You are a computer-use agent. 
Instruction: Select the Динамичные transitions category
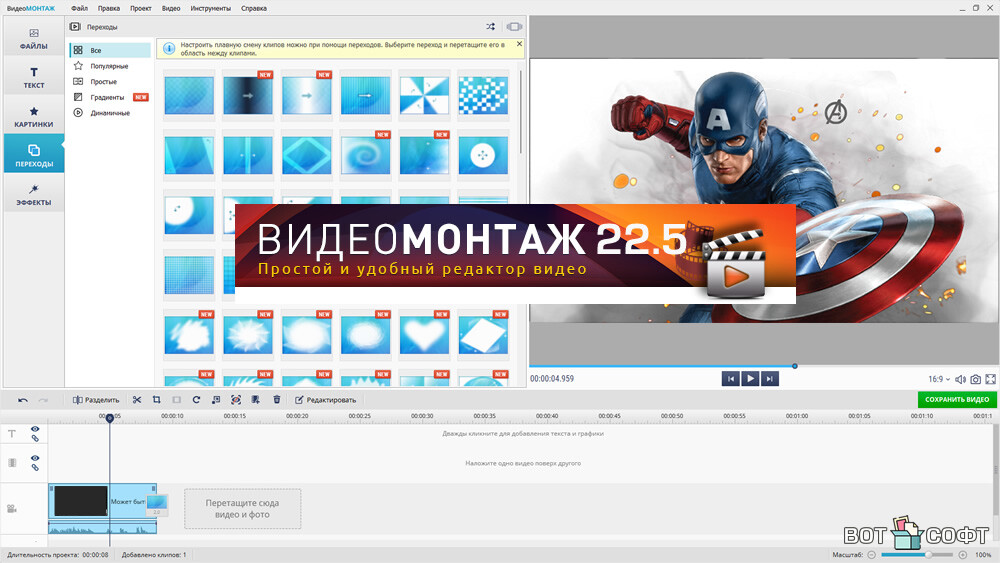(110, 113)
